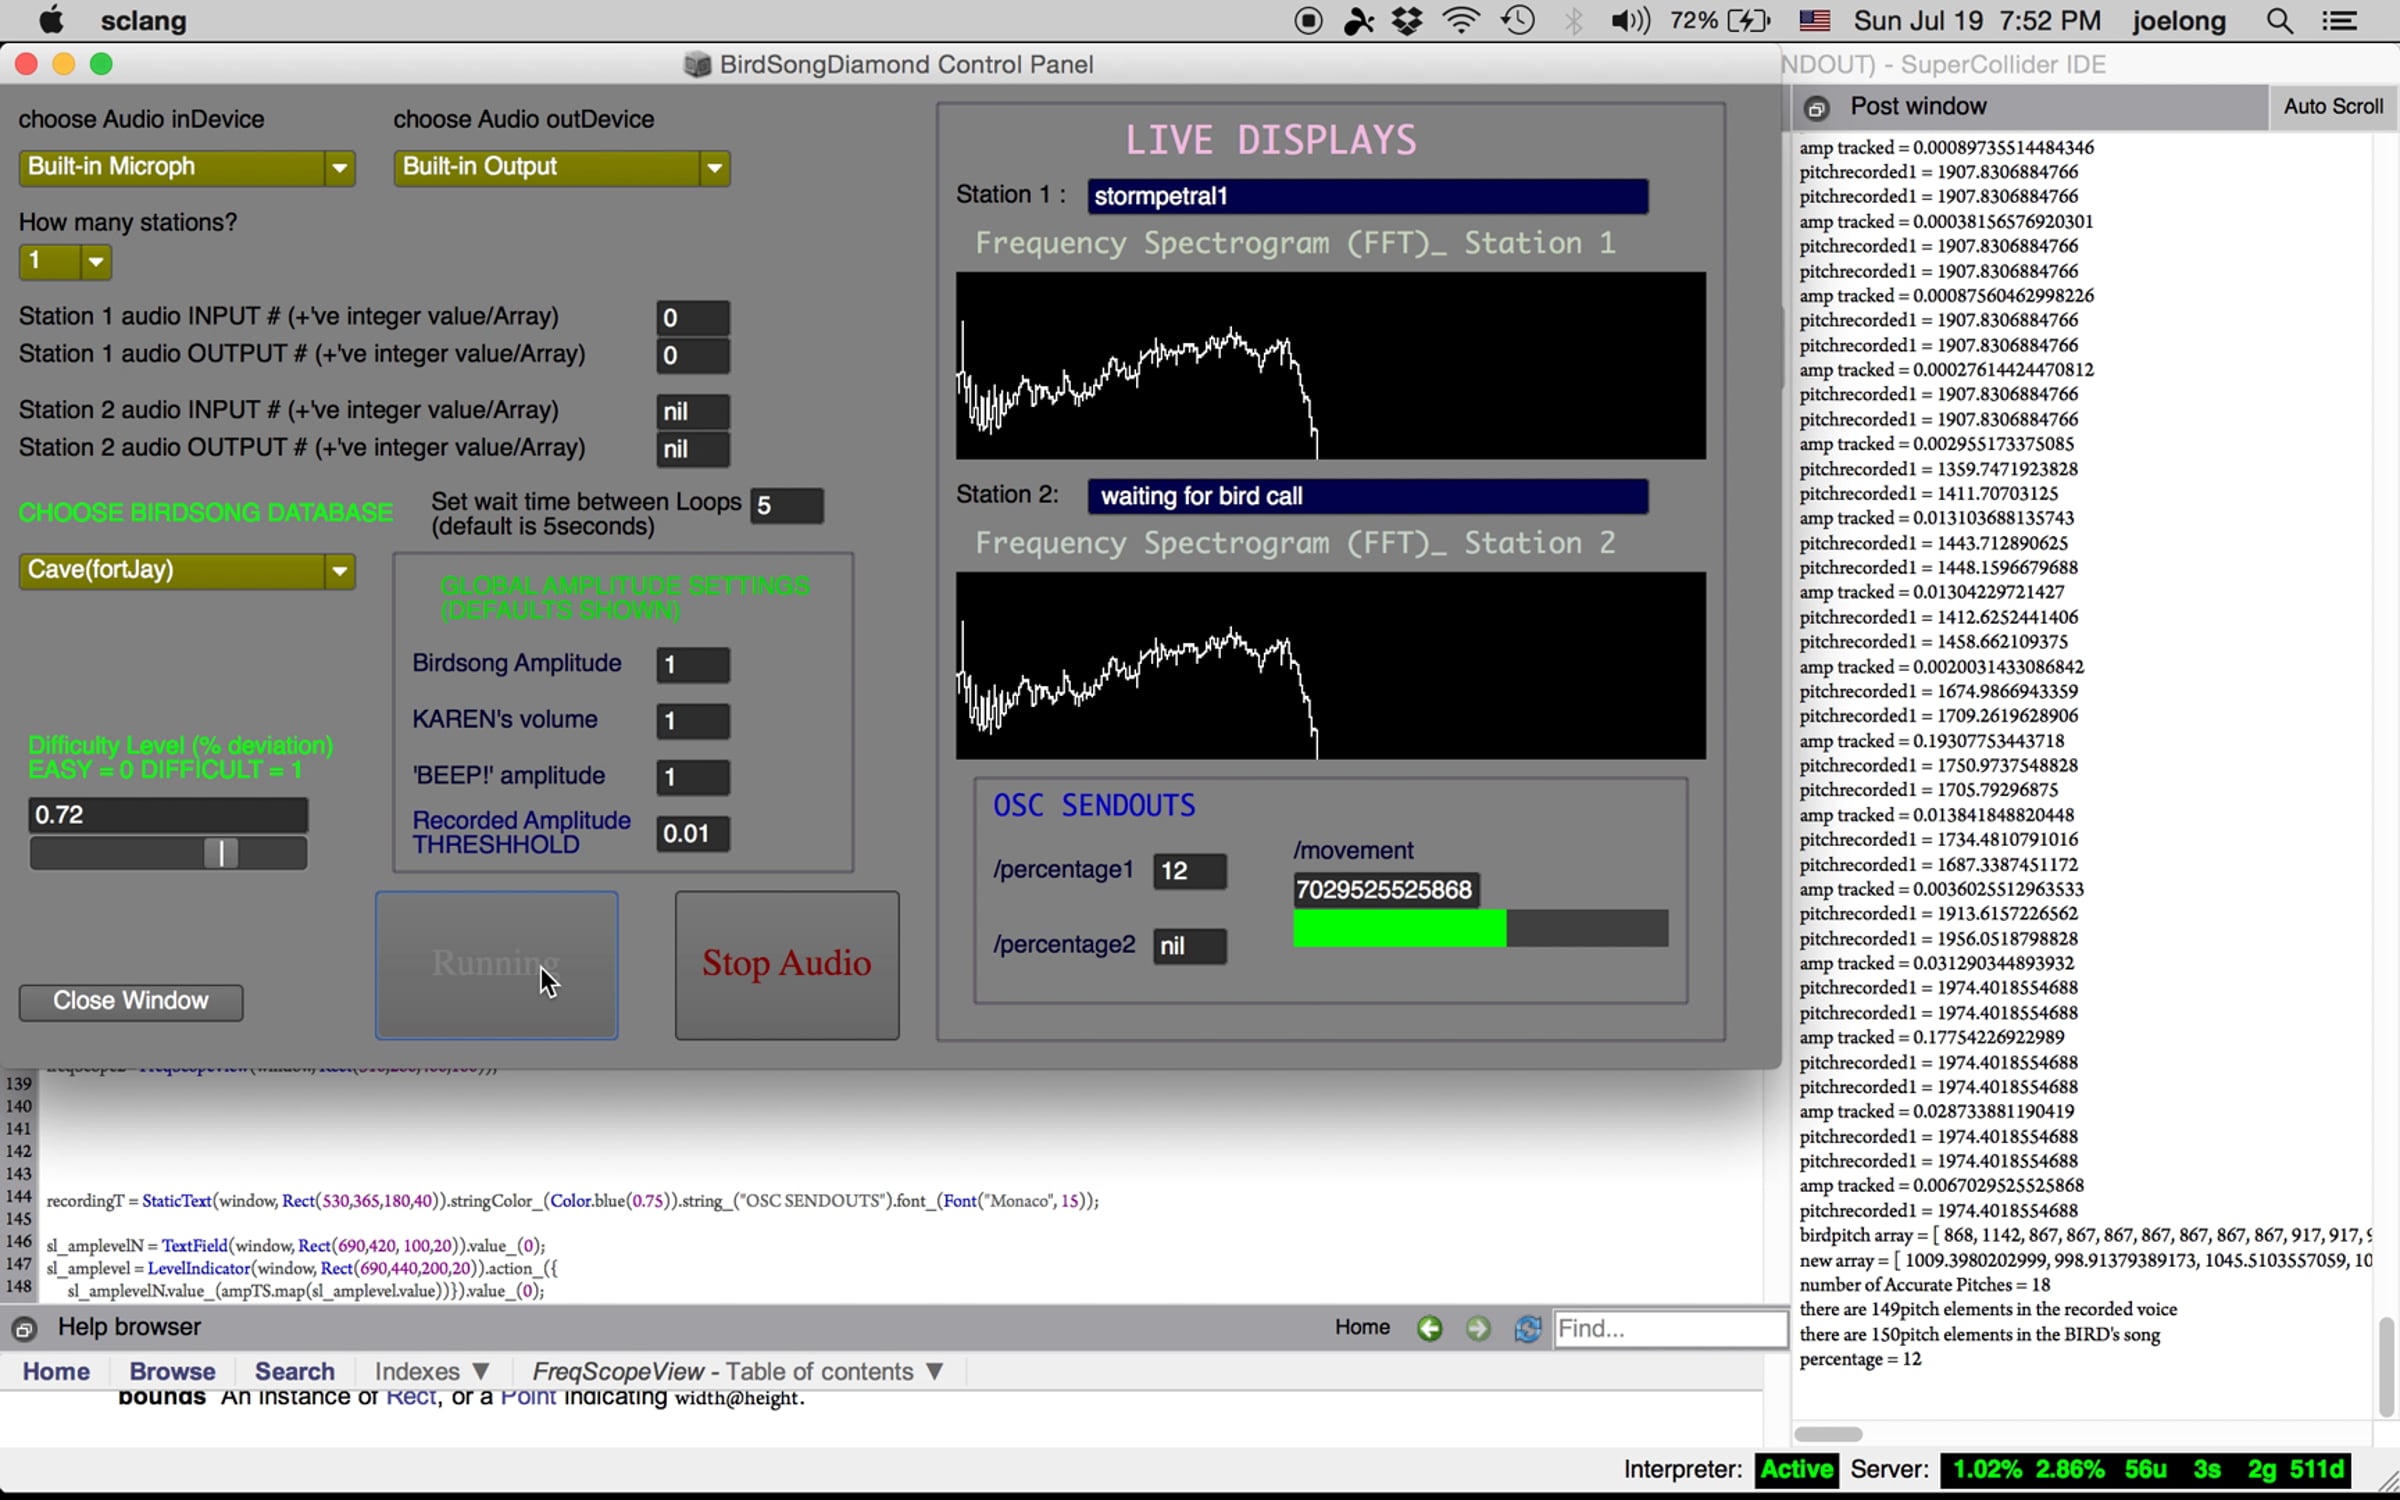Toggle Auto Scroll in Post window

[2333, 106]
